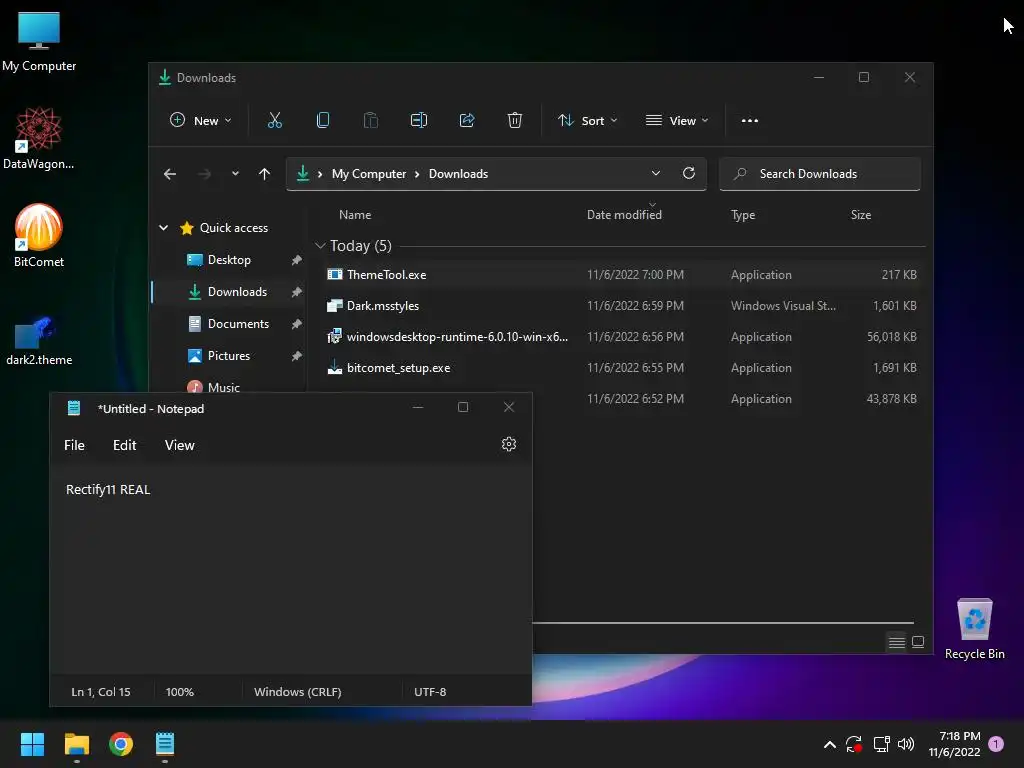This screenshot has width=1024, height=768.
Task: Click the 100% zoom status entry
Action: pyautogui.click(x=180, y=692)
